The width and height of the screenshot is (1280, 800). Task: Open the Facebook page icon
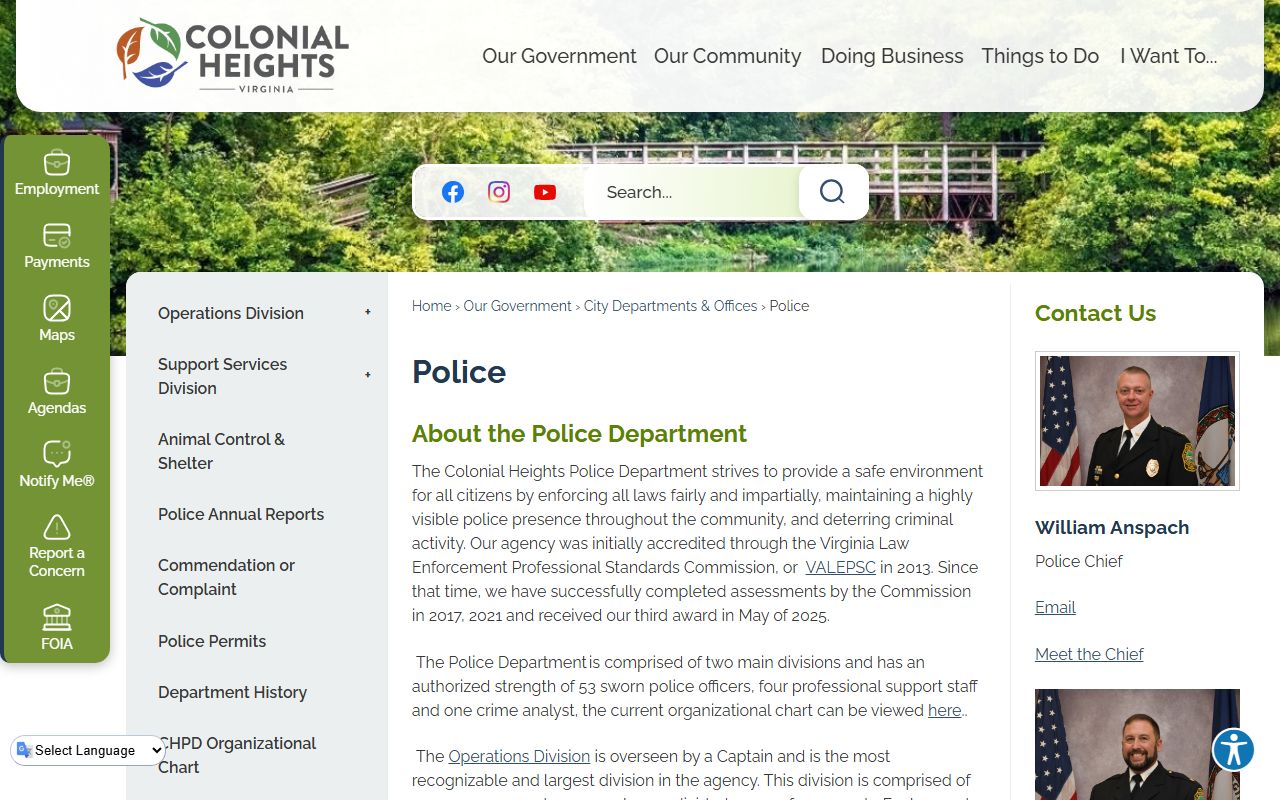click(453, 192)
